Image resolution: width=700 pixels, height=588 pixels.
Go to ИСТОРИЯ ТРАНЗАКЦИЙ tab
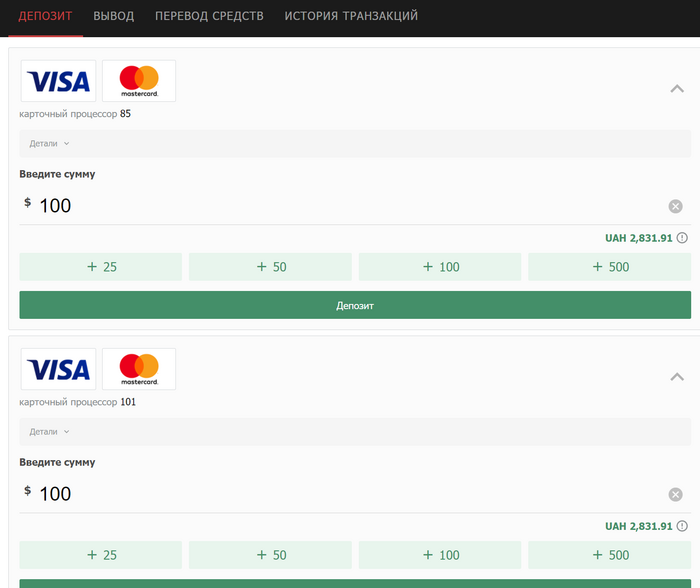click(351, 16)
